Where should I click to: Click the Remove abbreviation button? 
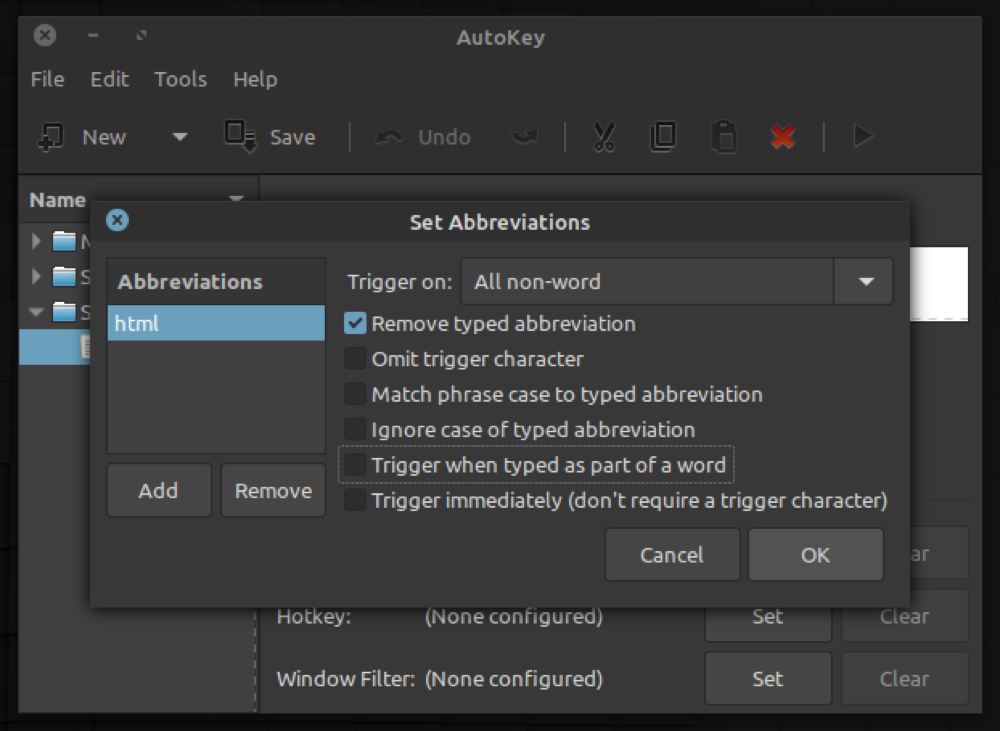coord(273,490)
